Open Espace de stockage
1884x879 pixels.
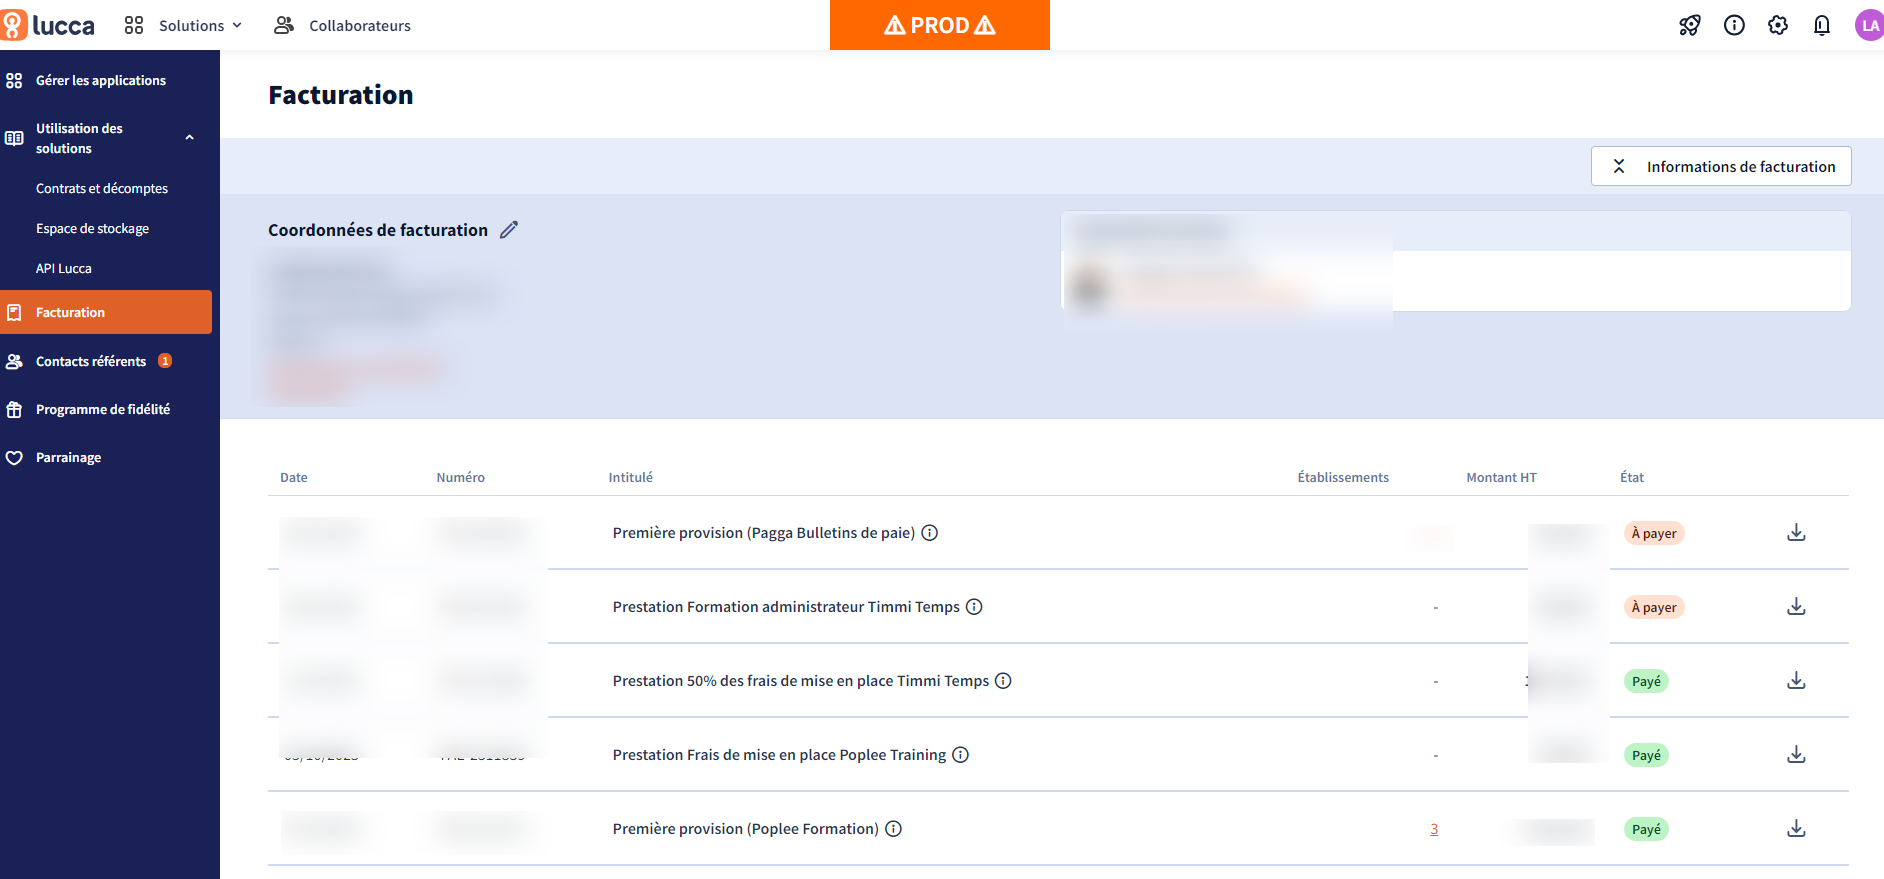coord(92,228)
